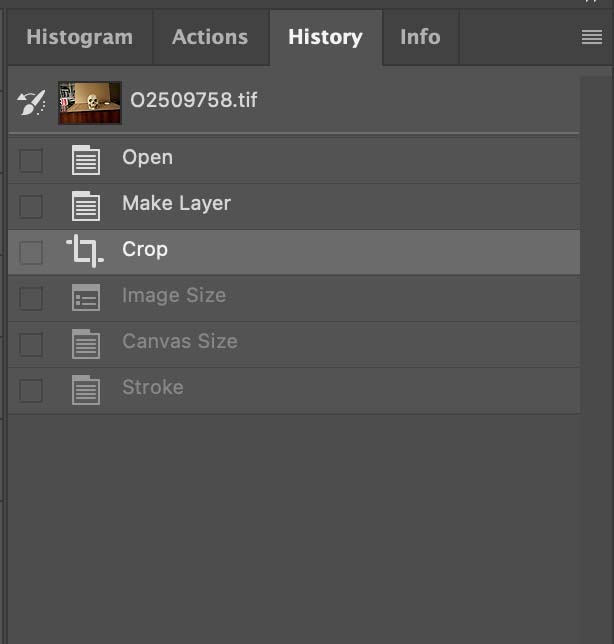Click the history brush source icon beside snapshot

point(31,102)
